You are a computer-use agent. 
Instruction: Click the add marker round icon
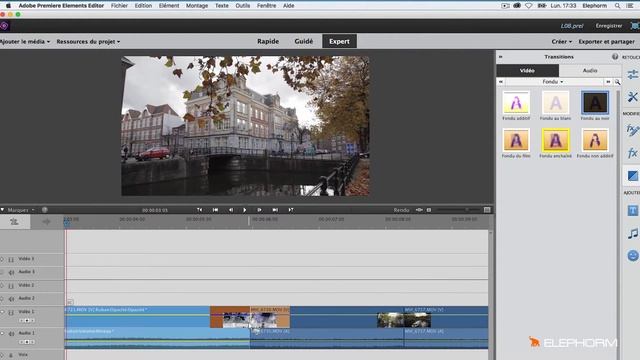[x=44, y=210]
